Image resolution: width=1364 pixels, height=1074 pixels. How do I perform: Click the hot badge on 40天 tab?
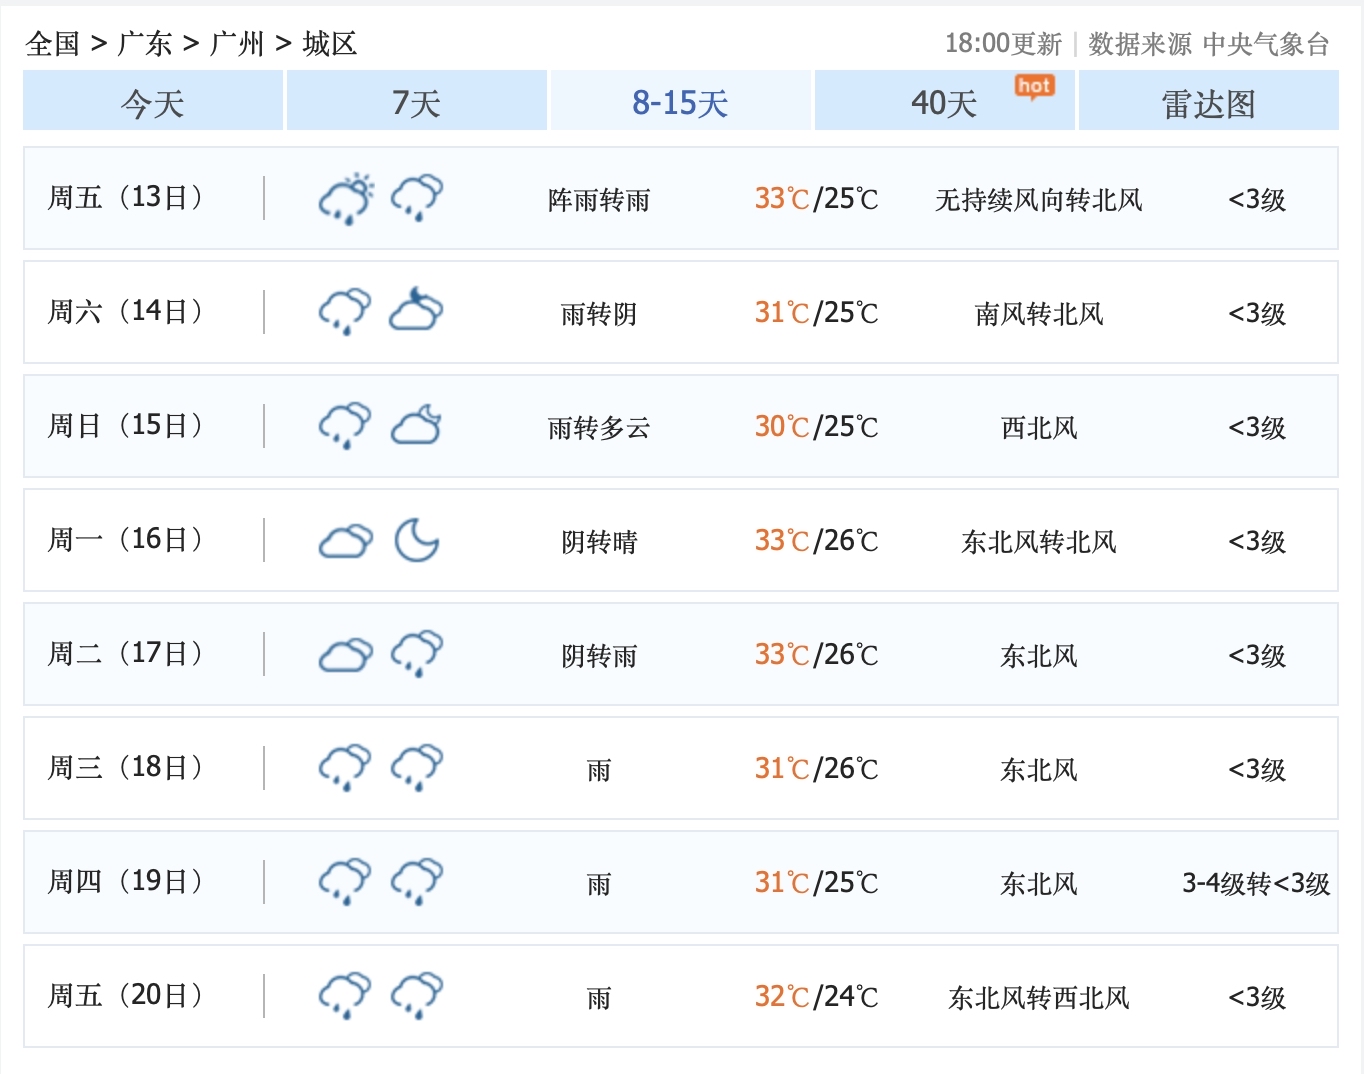pos(1034,87)
